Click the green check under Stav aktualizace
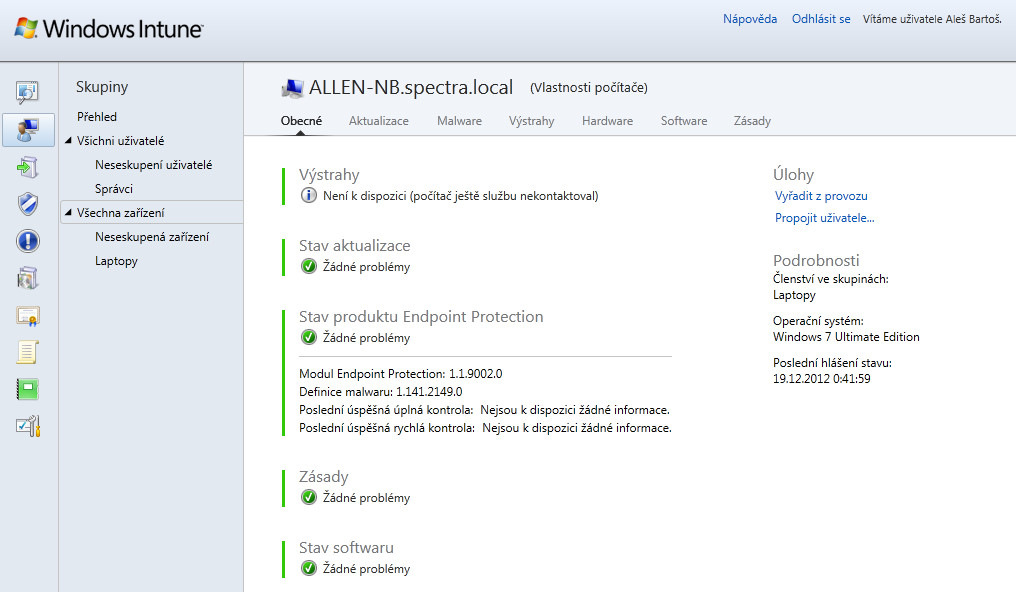Image resolution: width=1016 pixels, height=592 pixels. (308, 266)
